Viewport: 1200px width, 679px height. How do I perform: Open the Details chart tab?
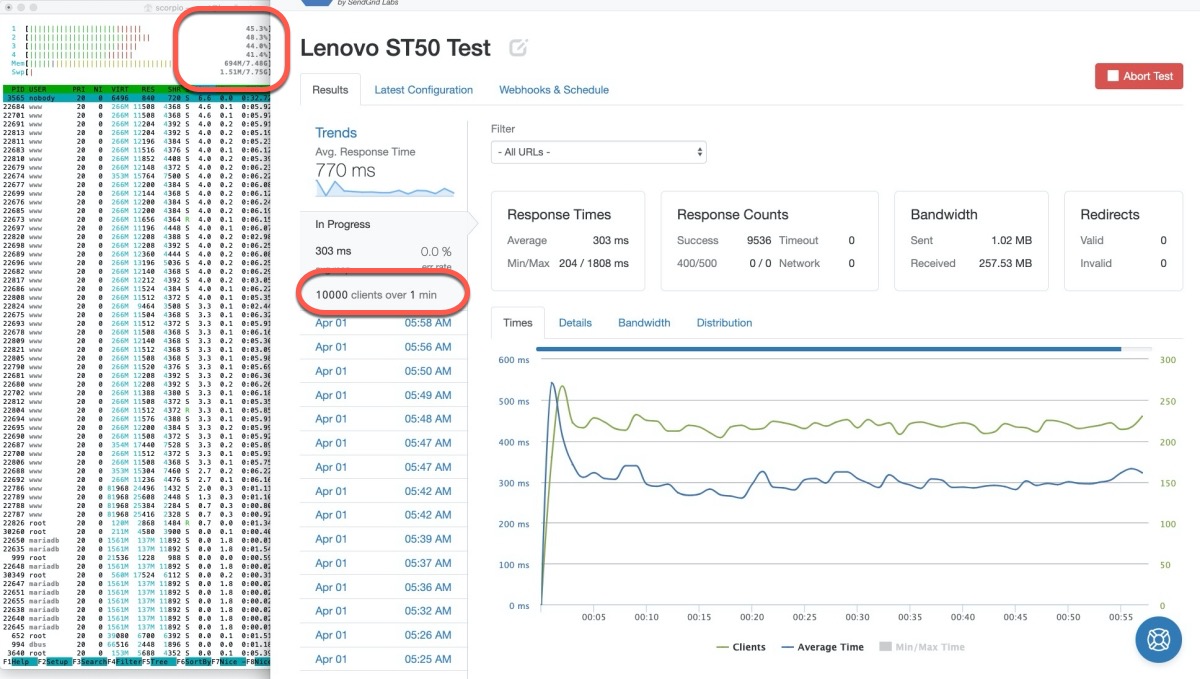coord(575,323)
